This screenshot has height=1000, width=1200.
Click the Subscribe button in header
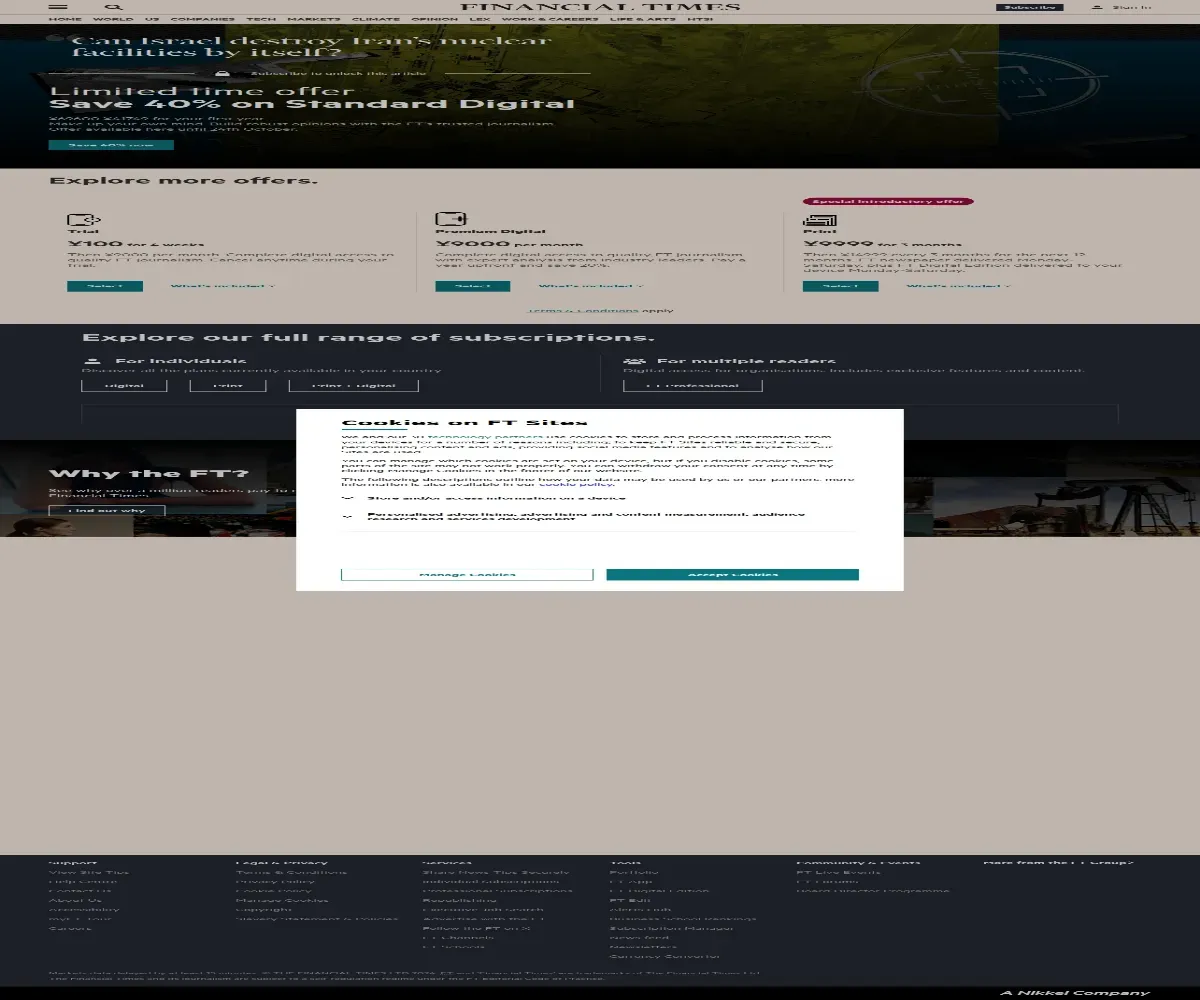tap(1029, 7)
